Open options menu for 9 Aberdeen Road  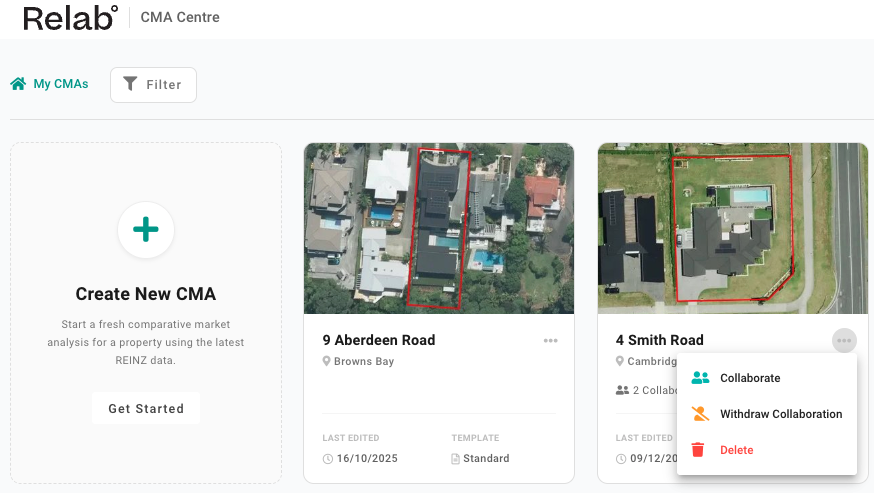click(551, 341)
